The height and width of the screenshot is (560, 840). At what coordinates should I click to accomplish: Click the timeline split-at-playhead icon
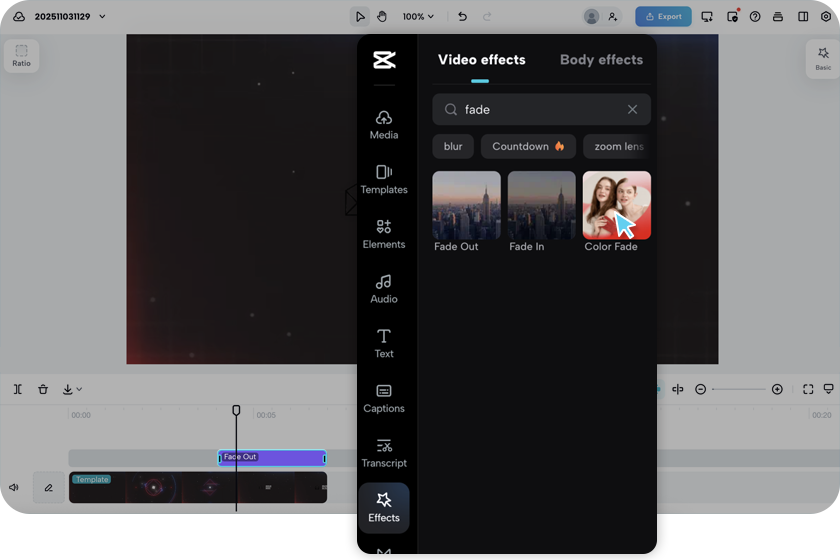point(678,389)
